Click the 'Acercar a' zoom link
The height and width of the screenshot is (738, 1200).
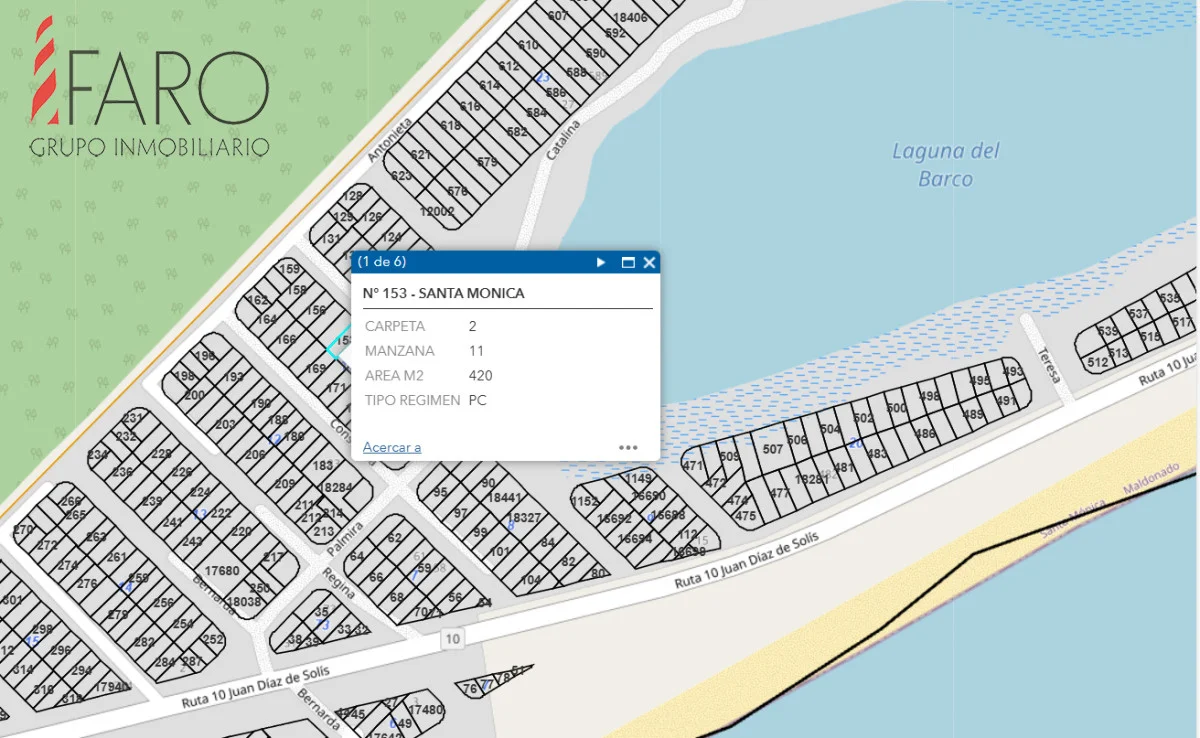click(x=392, y=447)
